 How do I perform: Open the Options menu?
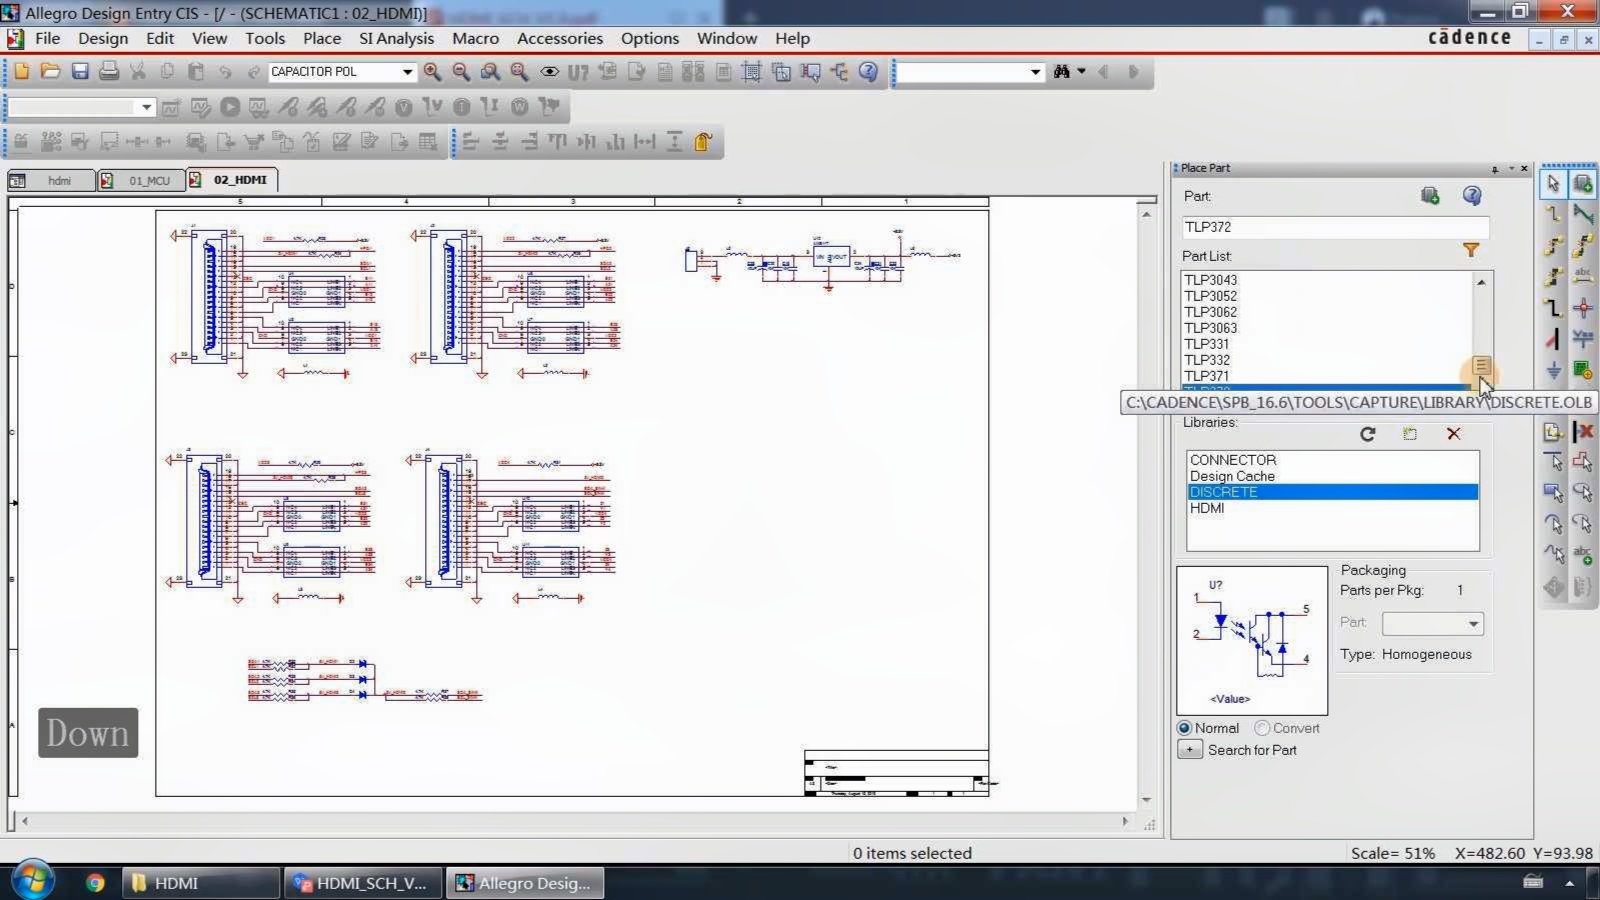click(x=650, y=38)
